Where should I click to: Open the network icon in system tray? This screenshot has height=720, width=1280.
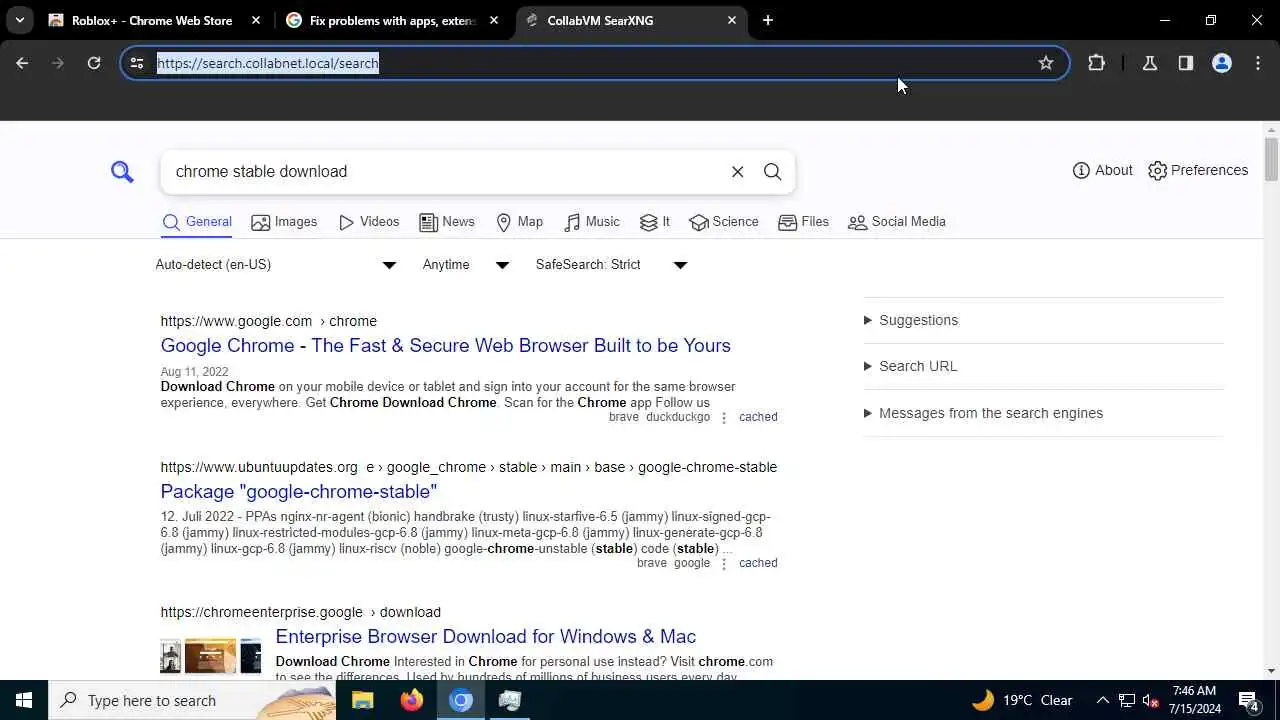(1126, 700)
